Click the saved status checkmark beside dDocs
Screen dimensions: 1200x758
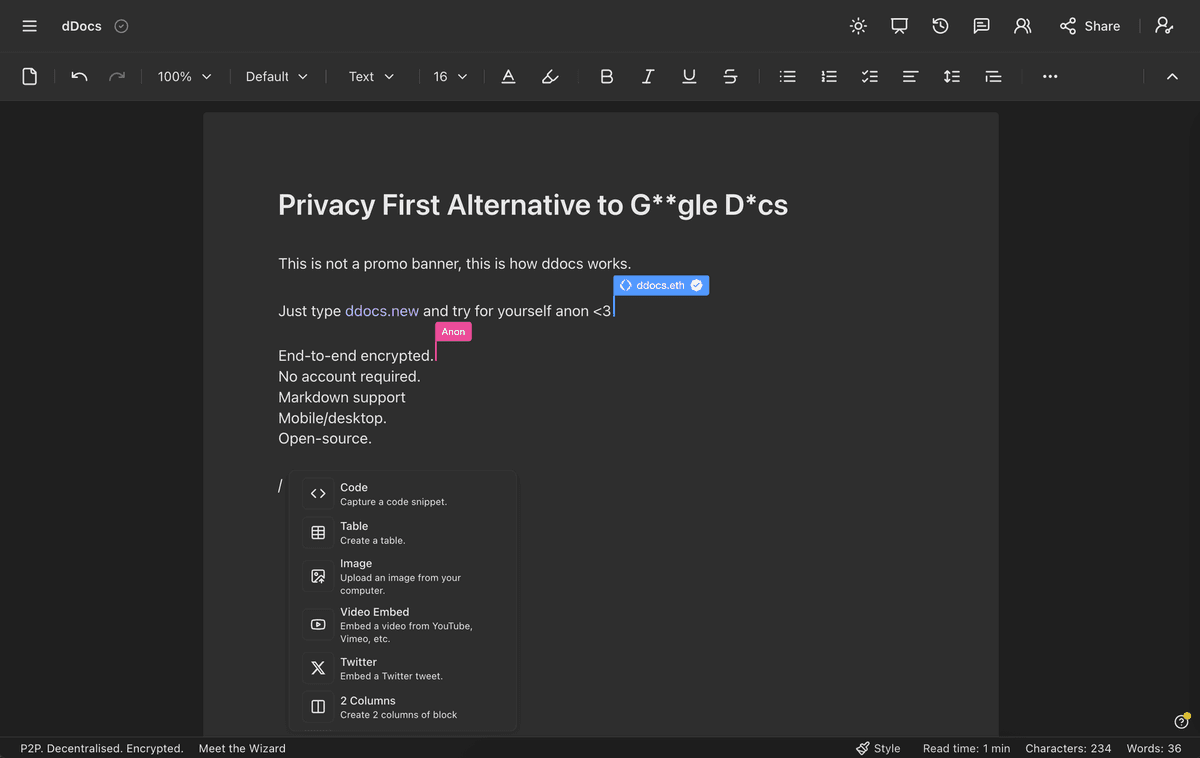click(x=121, y=26)
